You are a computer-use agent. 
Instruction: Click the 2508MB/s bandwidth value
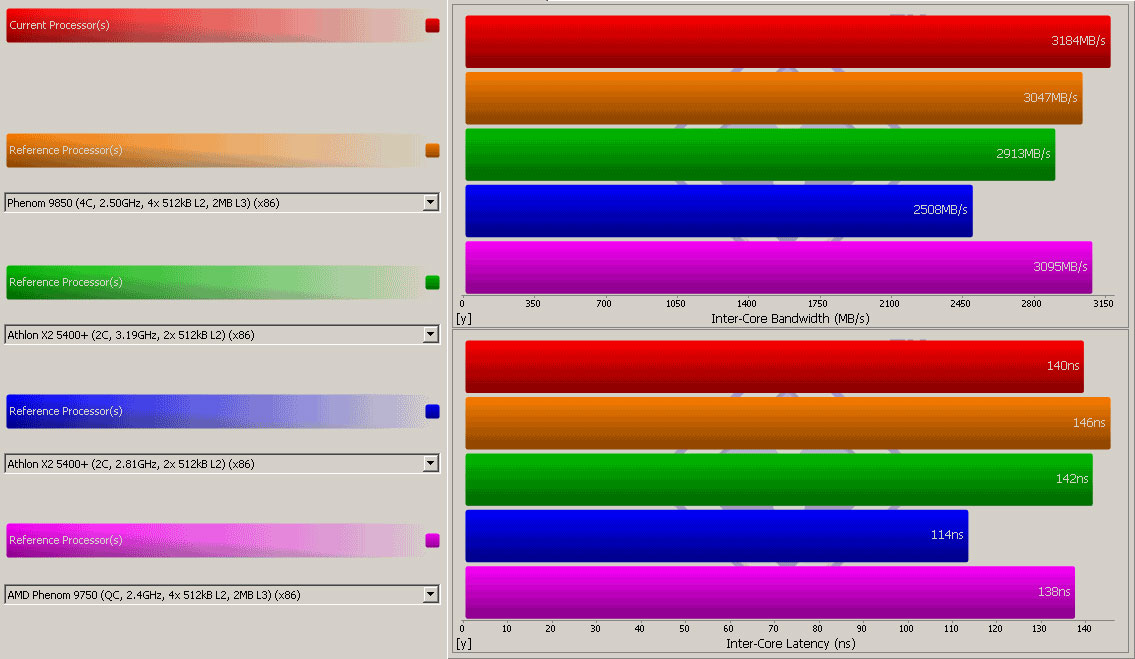point(940,210)
